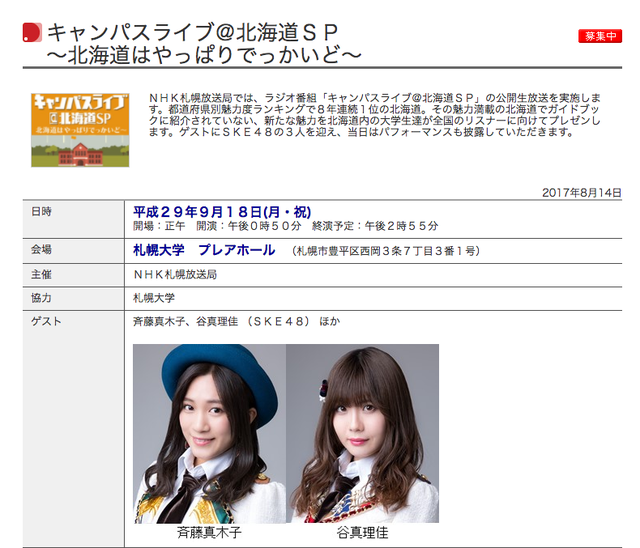This screenshot has width=640, height=548.
Task: Select the subtitle 北海道はやっぱりでっかいど
Action: 204,55
